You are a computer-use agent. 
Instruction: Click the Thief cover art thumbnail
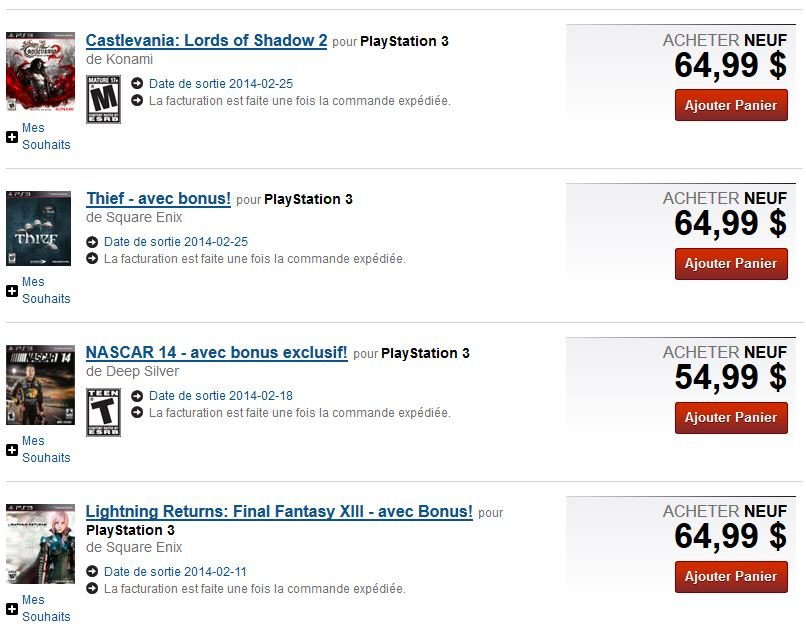pyautogui.click(x=39, y=228)
